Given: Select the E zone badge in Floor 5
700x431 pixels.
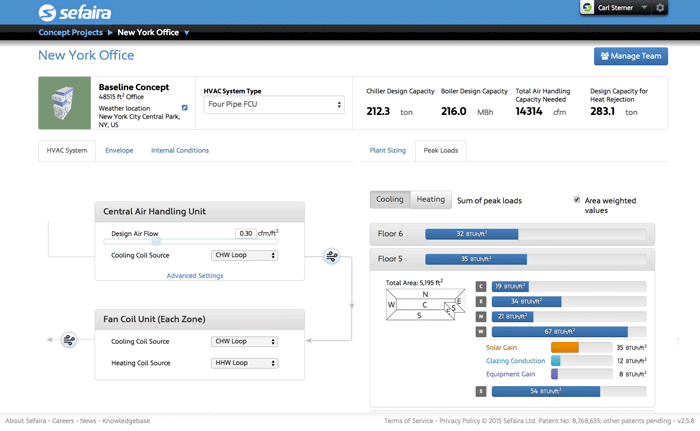Looking at the screenshot, I should [x=482, y=301].
